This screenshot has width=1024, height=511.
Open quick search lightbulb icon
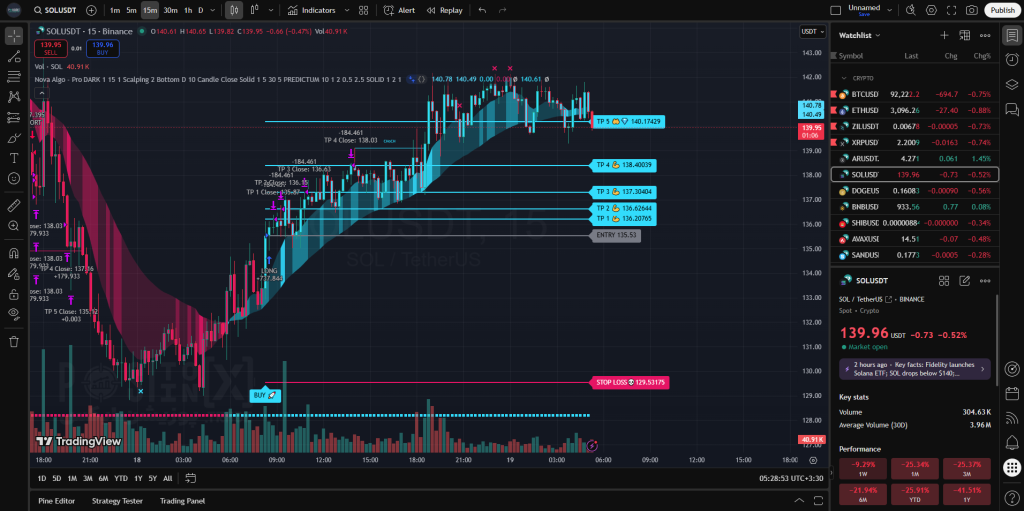pyautogui.click(x=911, y=10)
